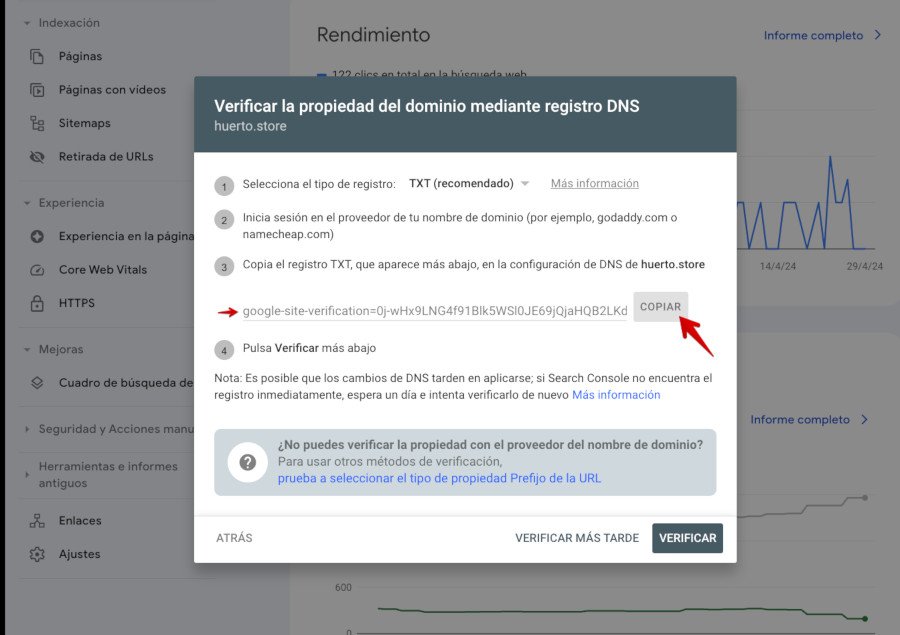Open Páginas con vídeos report

pos(112,90)
